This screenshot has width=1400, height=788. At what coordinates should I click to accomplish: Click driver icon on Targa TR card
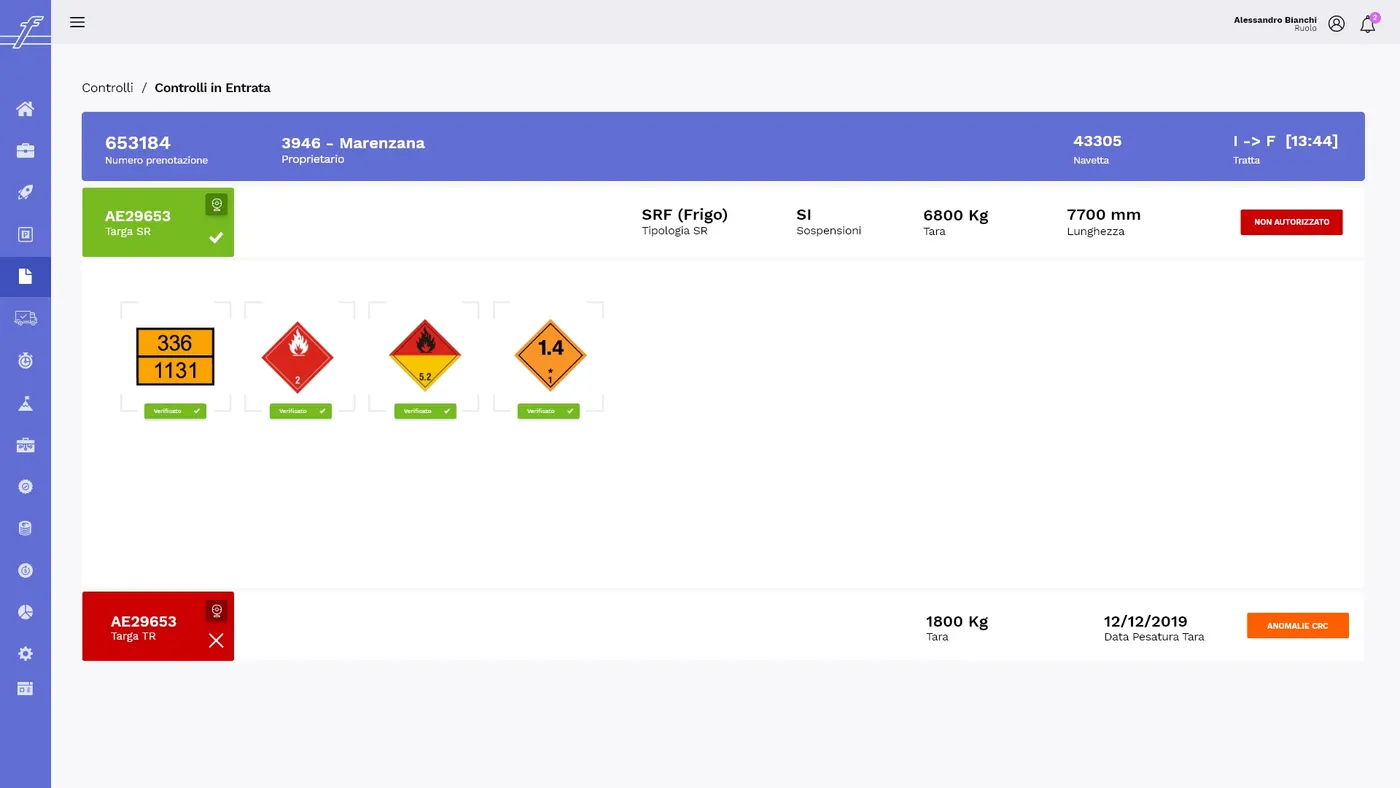coord(216,611)
